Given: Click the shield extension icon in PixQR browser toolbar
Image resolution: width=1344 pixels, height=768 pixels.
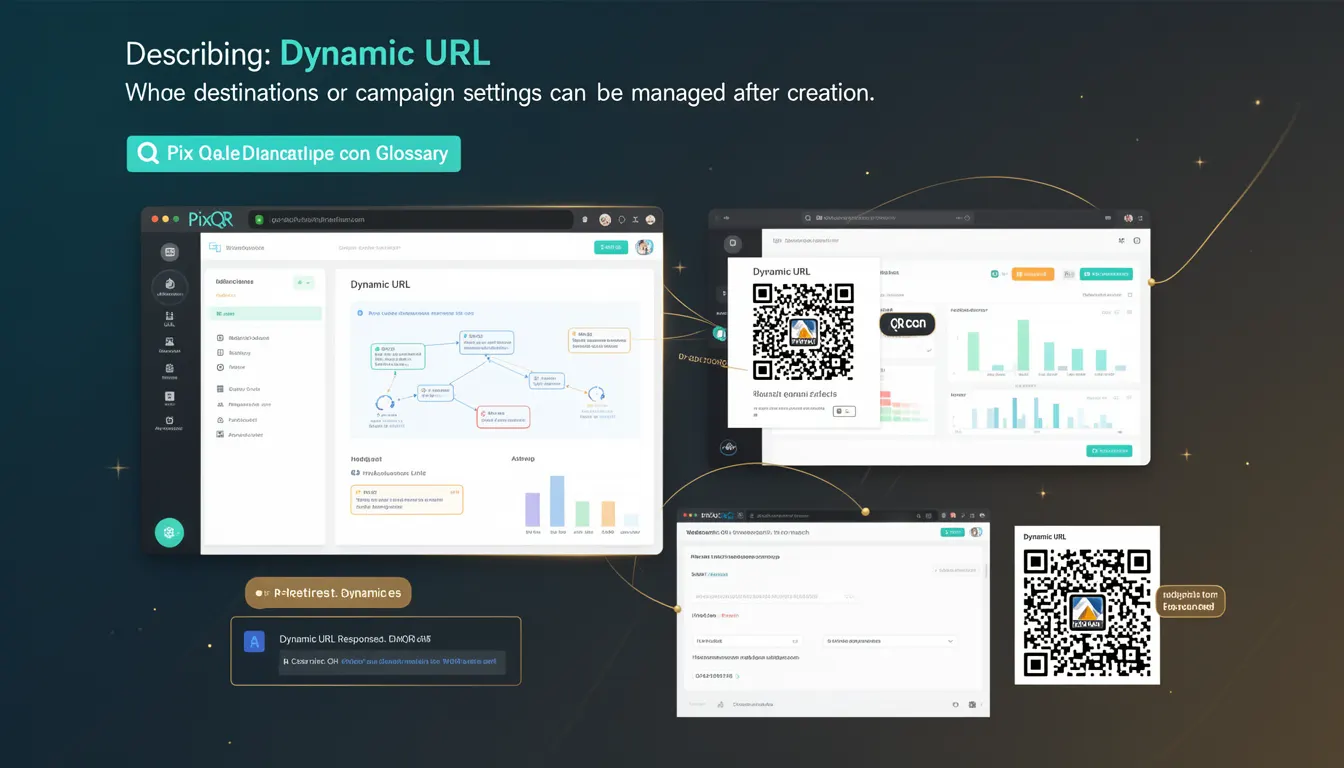Looking at the screenshot, I should (585, 219).
